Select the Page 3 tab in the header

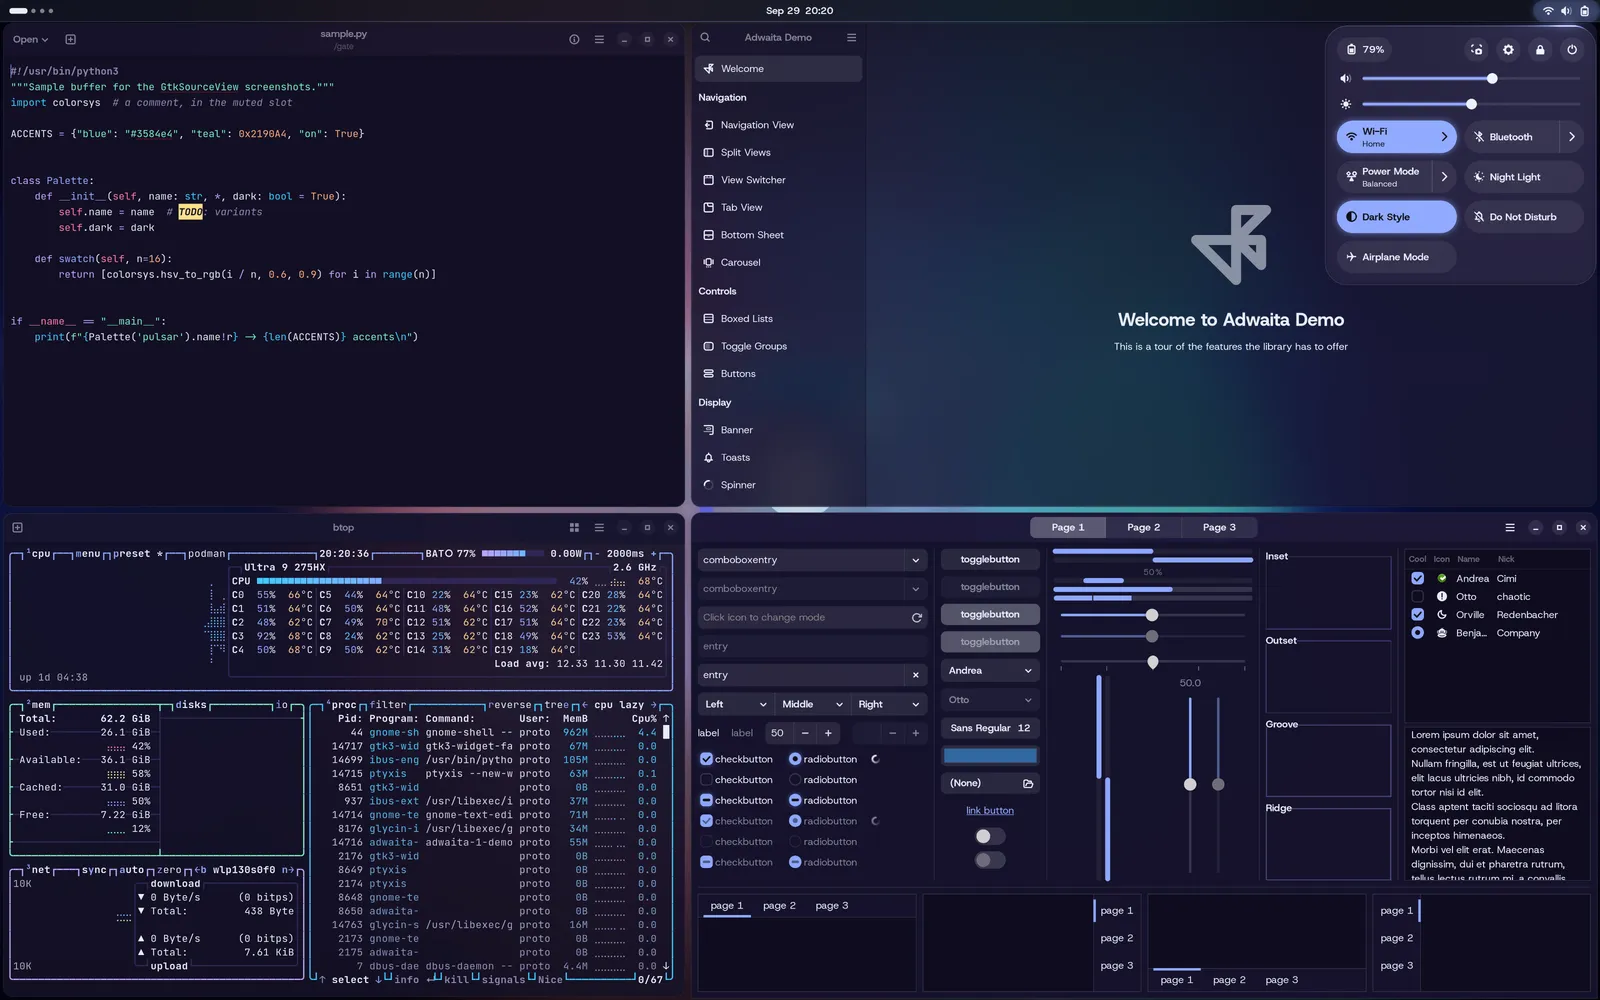pos(1219,527)
